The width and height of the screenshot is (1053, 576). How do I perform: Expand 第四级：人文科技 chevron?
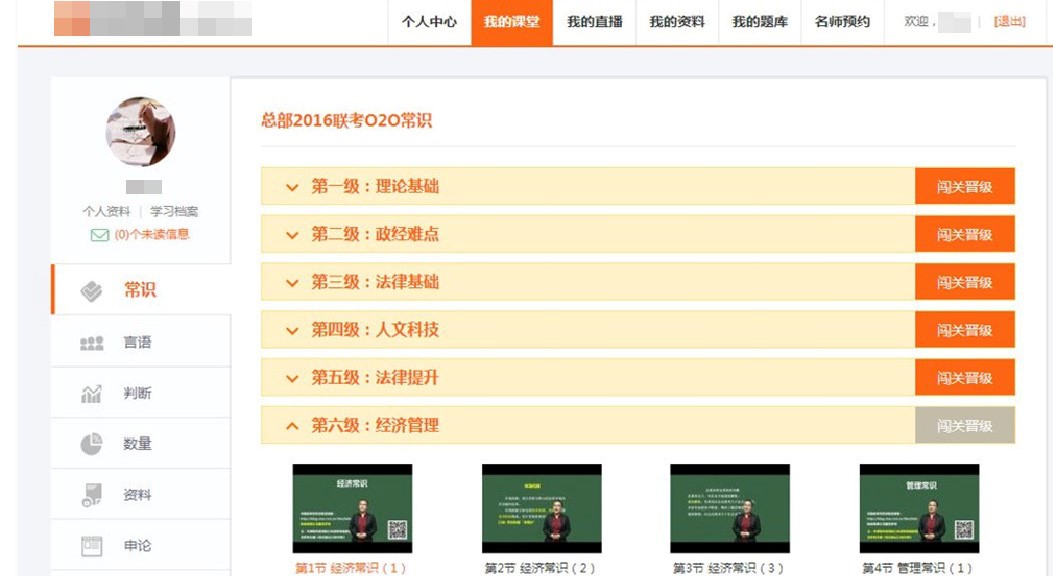[x=292, y=330]
